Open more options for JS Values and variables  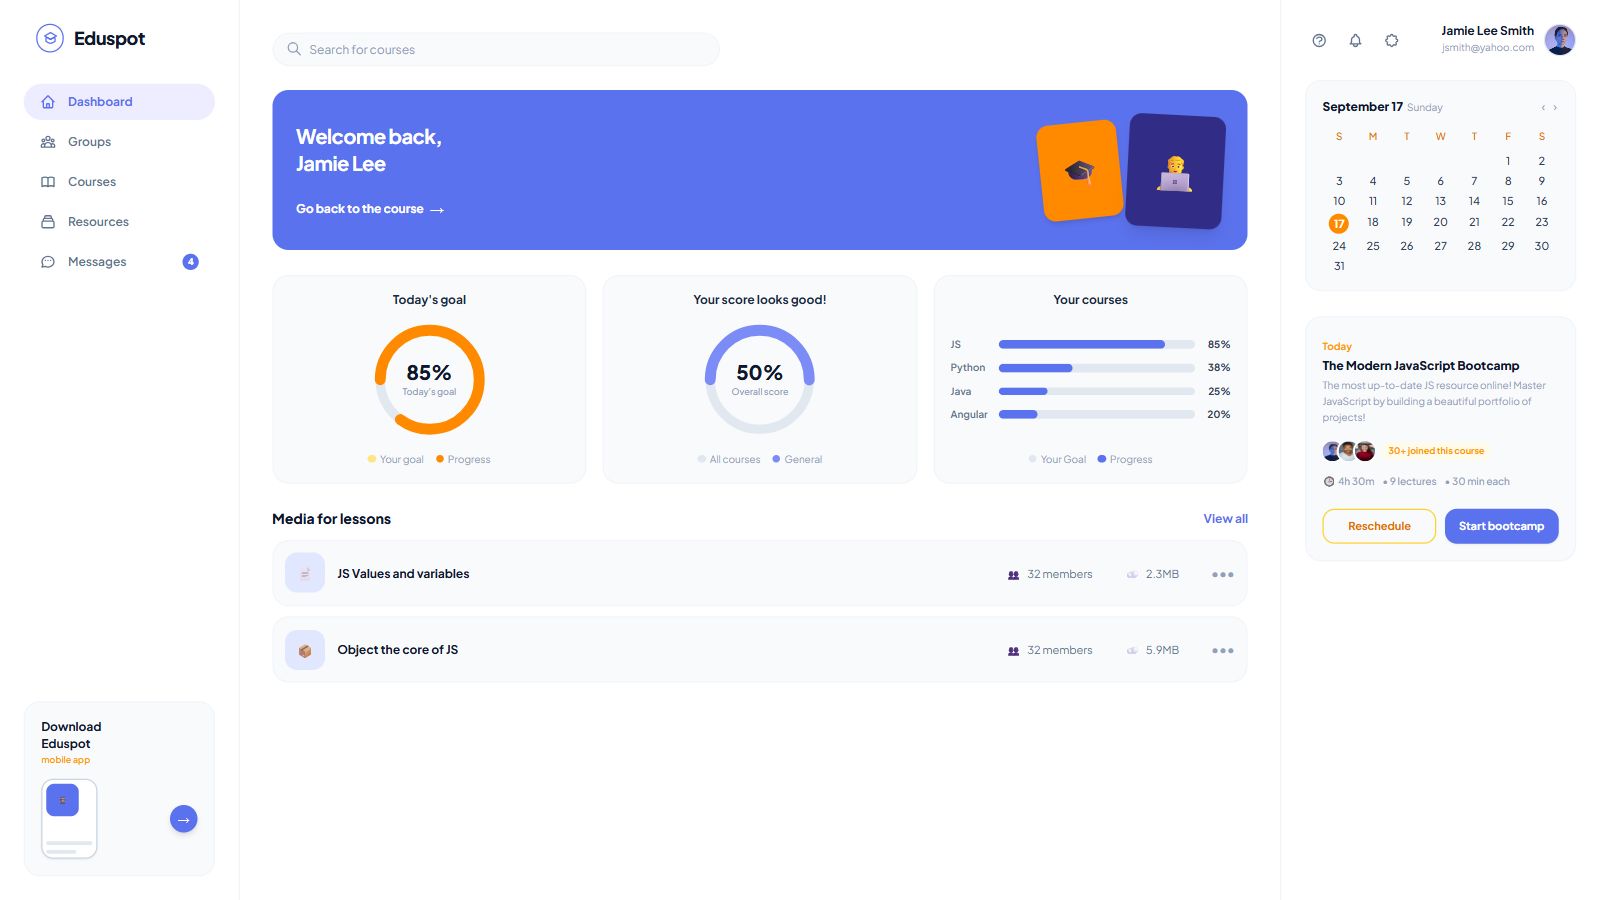tap(1222, 574)
